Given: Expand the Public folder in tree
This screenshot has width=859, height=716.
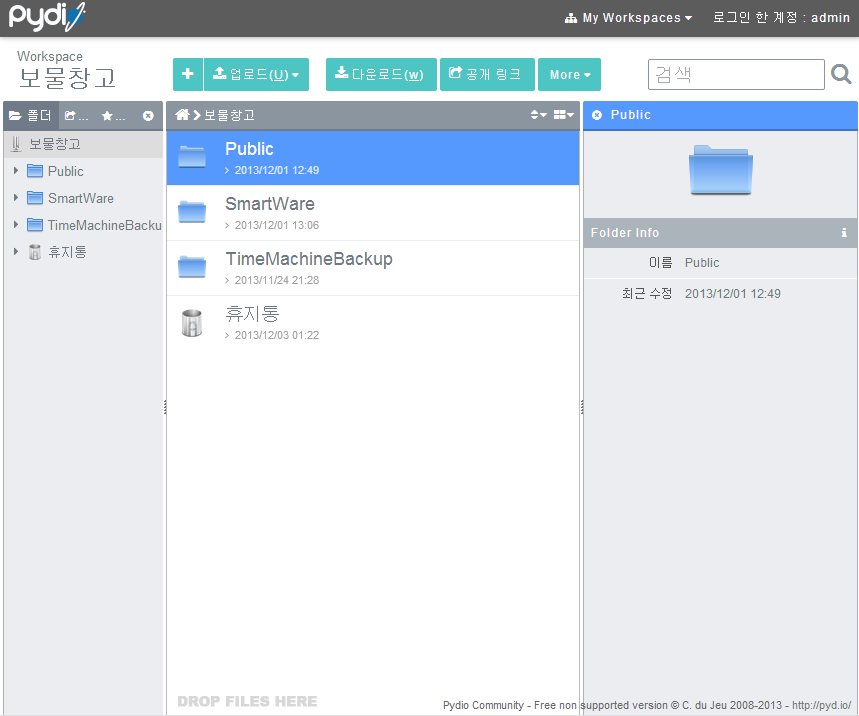Looking at the screenshot, I should click(16, 171).
